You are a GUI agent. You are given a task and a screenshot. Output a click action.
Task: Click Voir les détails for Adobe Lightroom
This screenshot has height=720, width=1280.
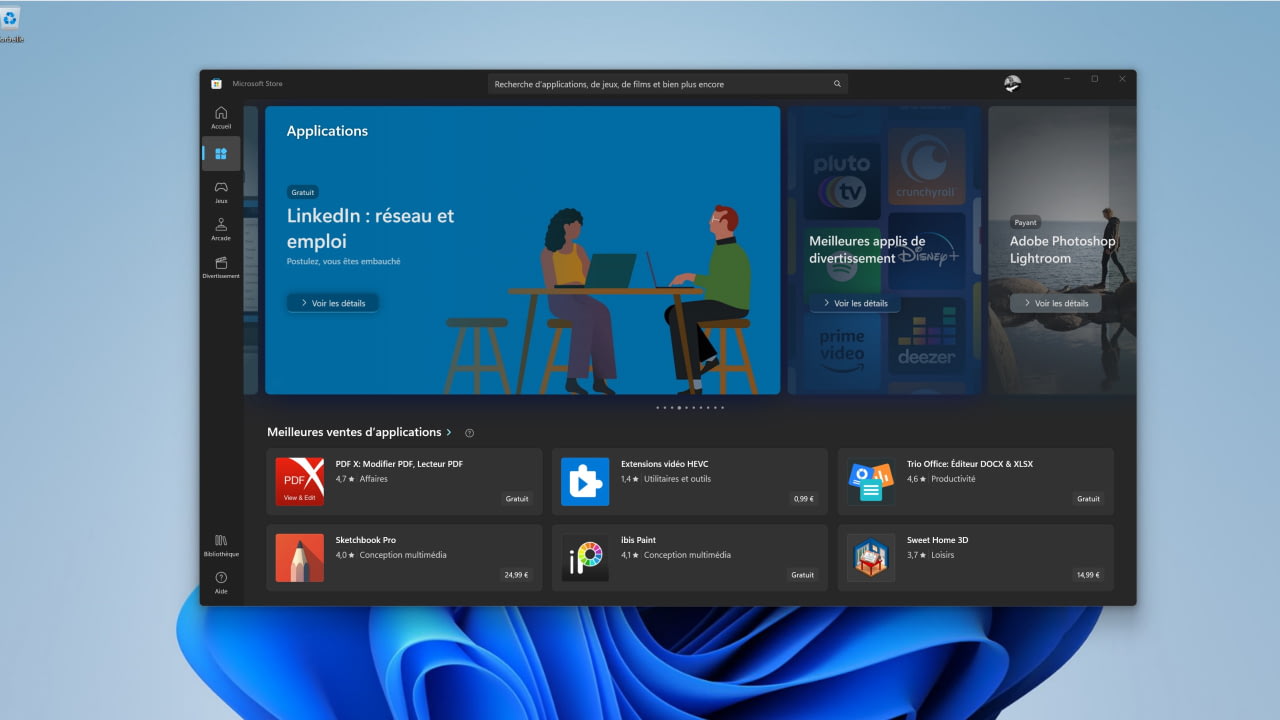[x=1055, y=303]
